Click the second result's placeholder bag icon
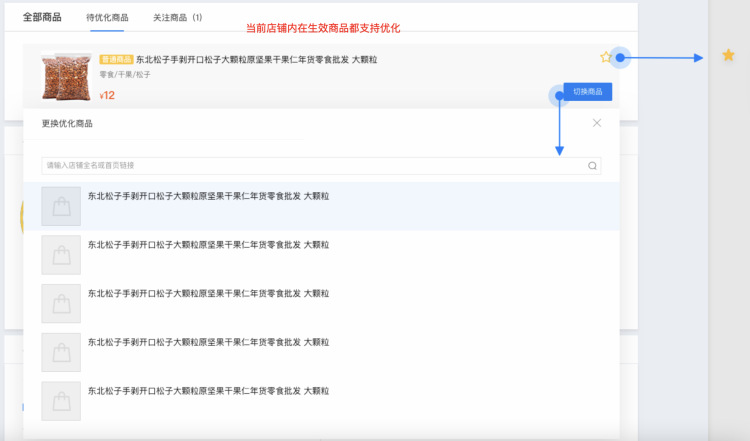The height and width of the screenshot is (441, 750). pyautogui.click(x=61, y=255)
